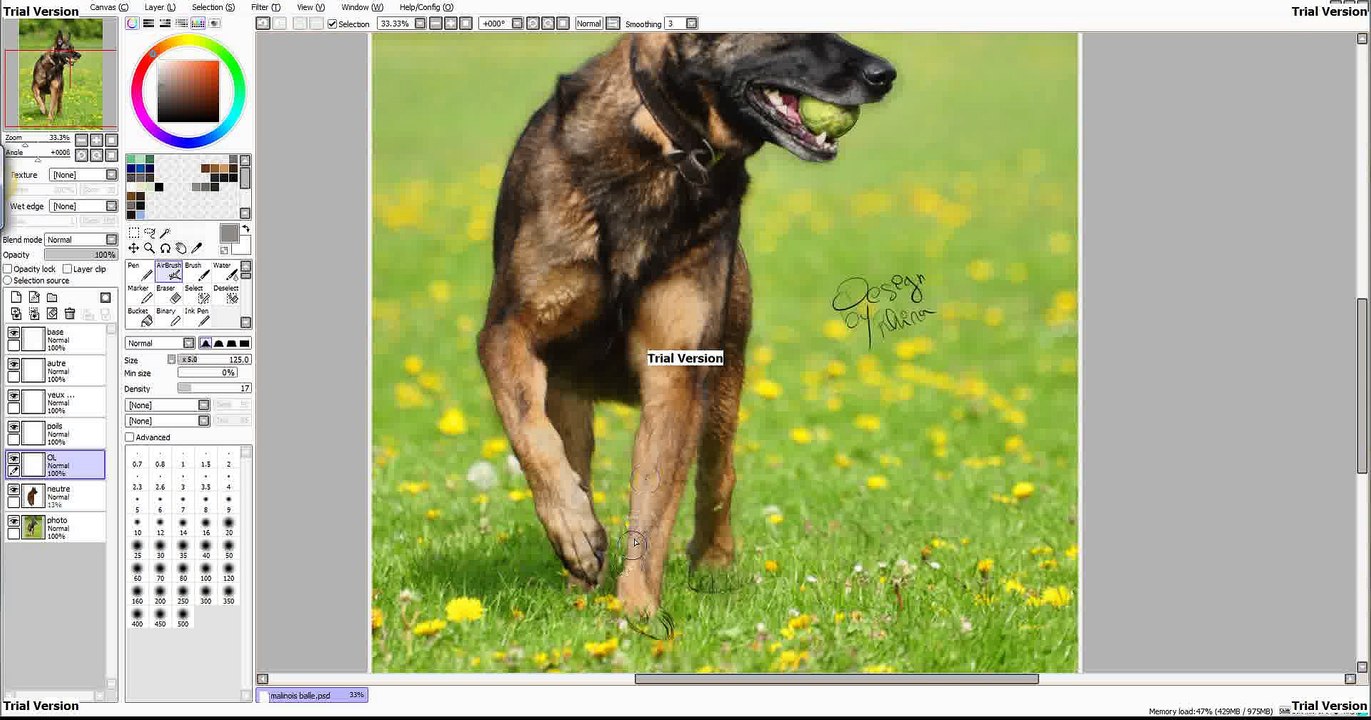Pick the eyedropper color picker tool
The width and height of the screenshot is (1371, 720).
click(197, 248)
